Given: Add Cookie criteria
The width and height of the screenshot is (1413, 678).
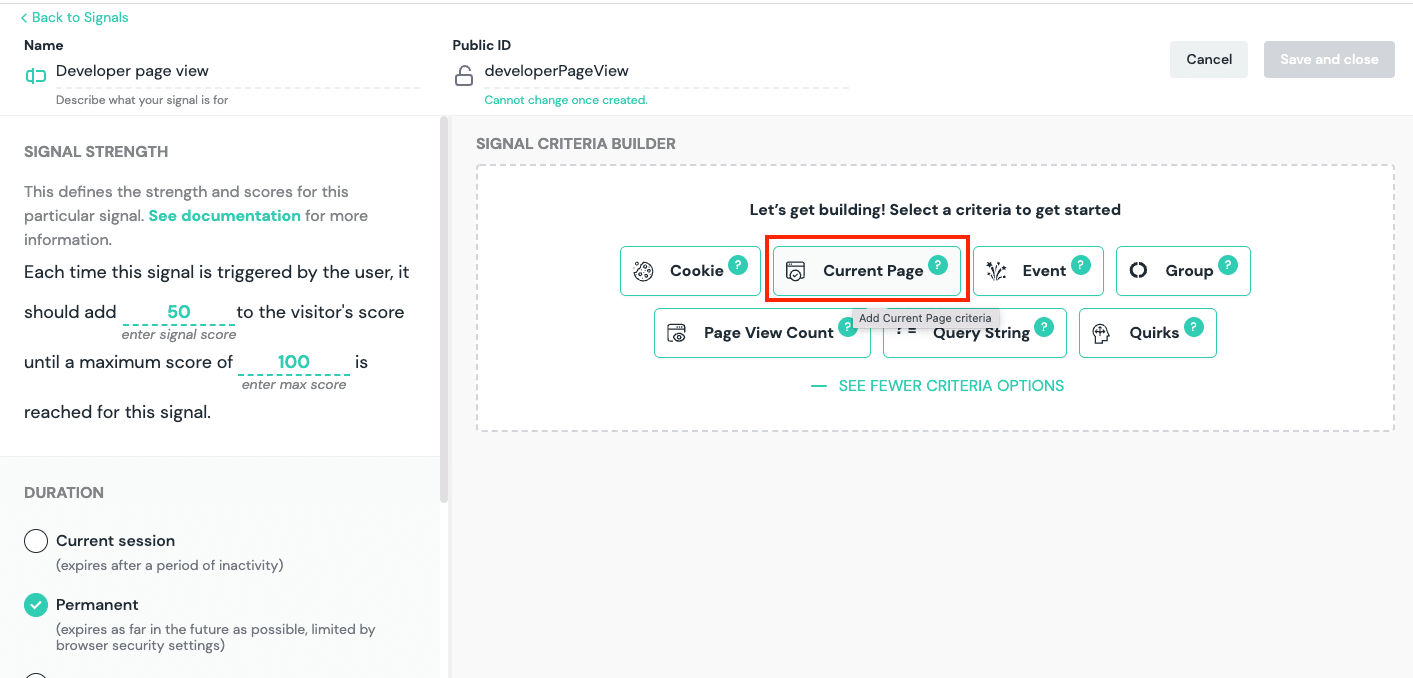Looking at the screenshot, I should pos(690,271).
